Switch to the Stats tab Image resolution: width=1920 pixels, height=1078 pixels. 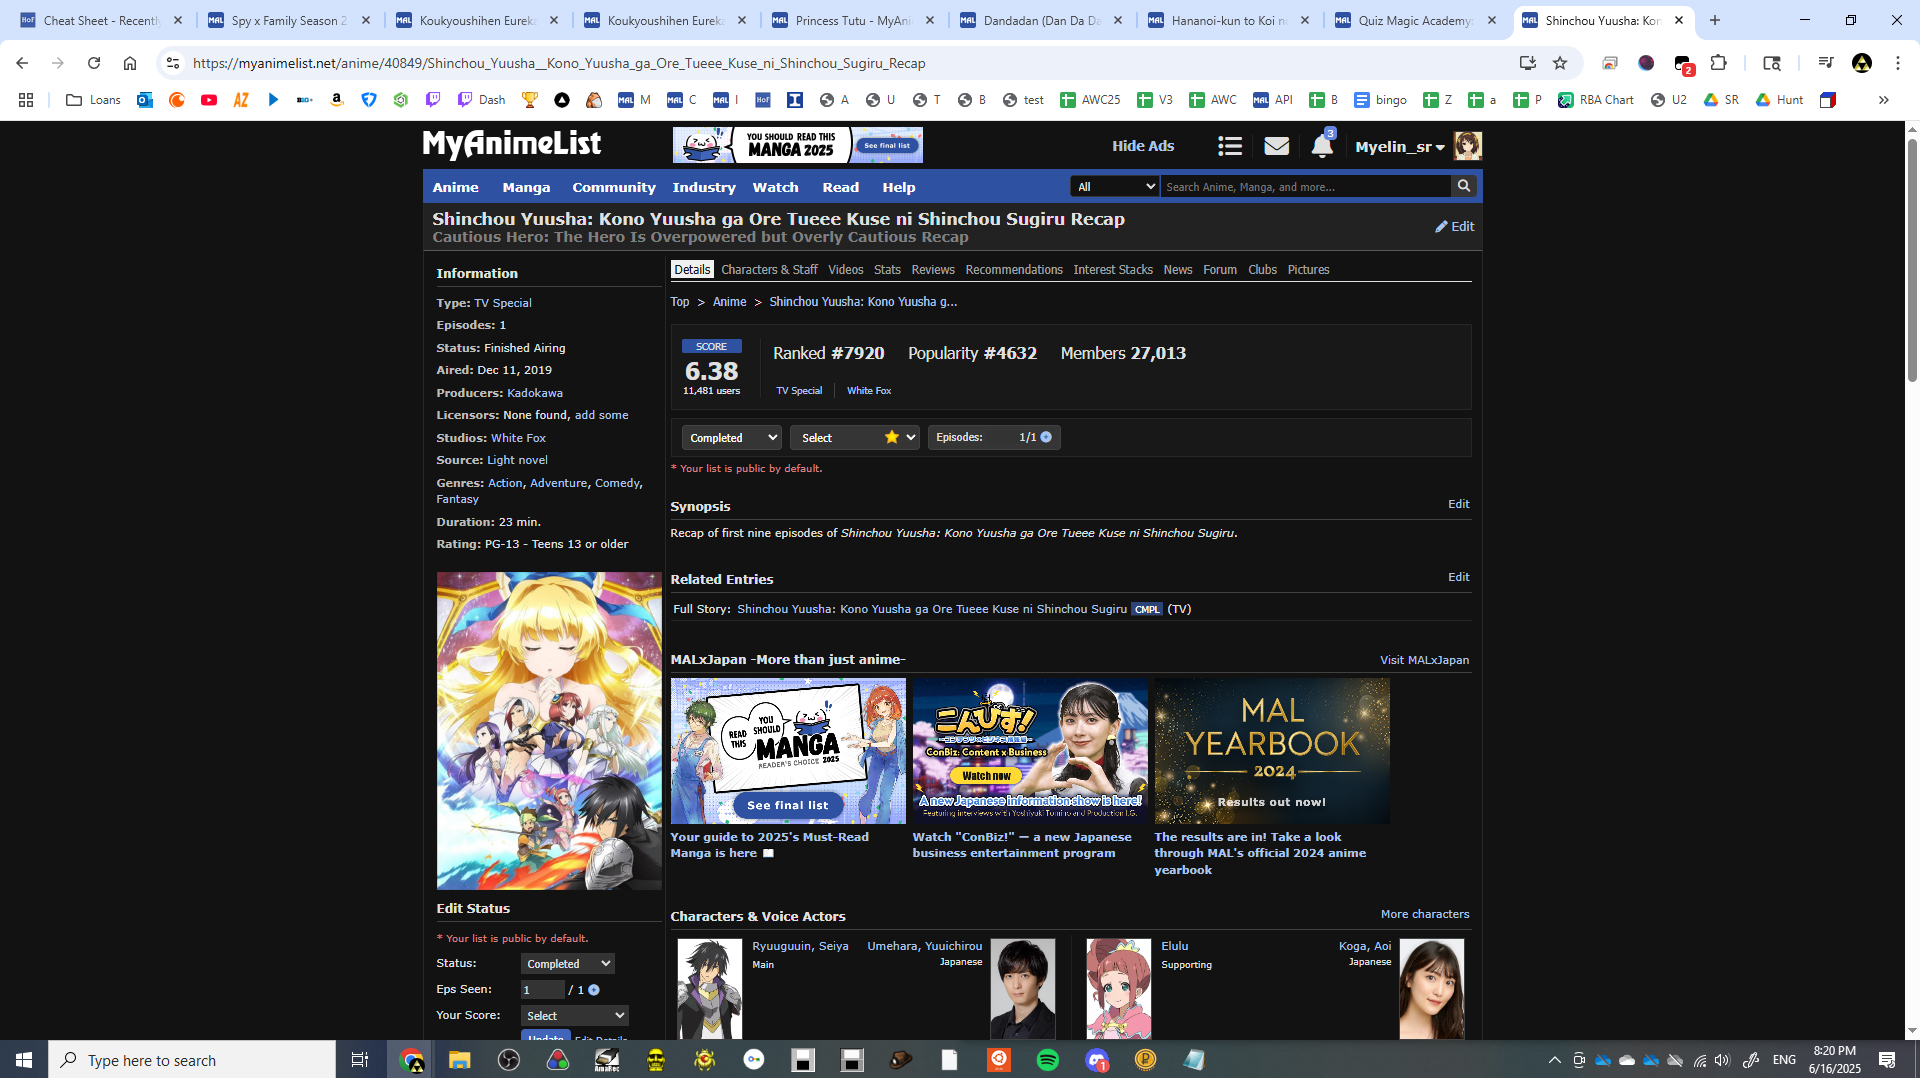point(887,270)
